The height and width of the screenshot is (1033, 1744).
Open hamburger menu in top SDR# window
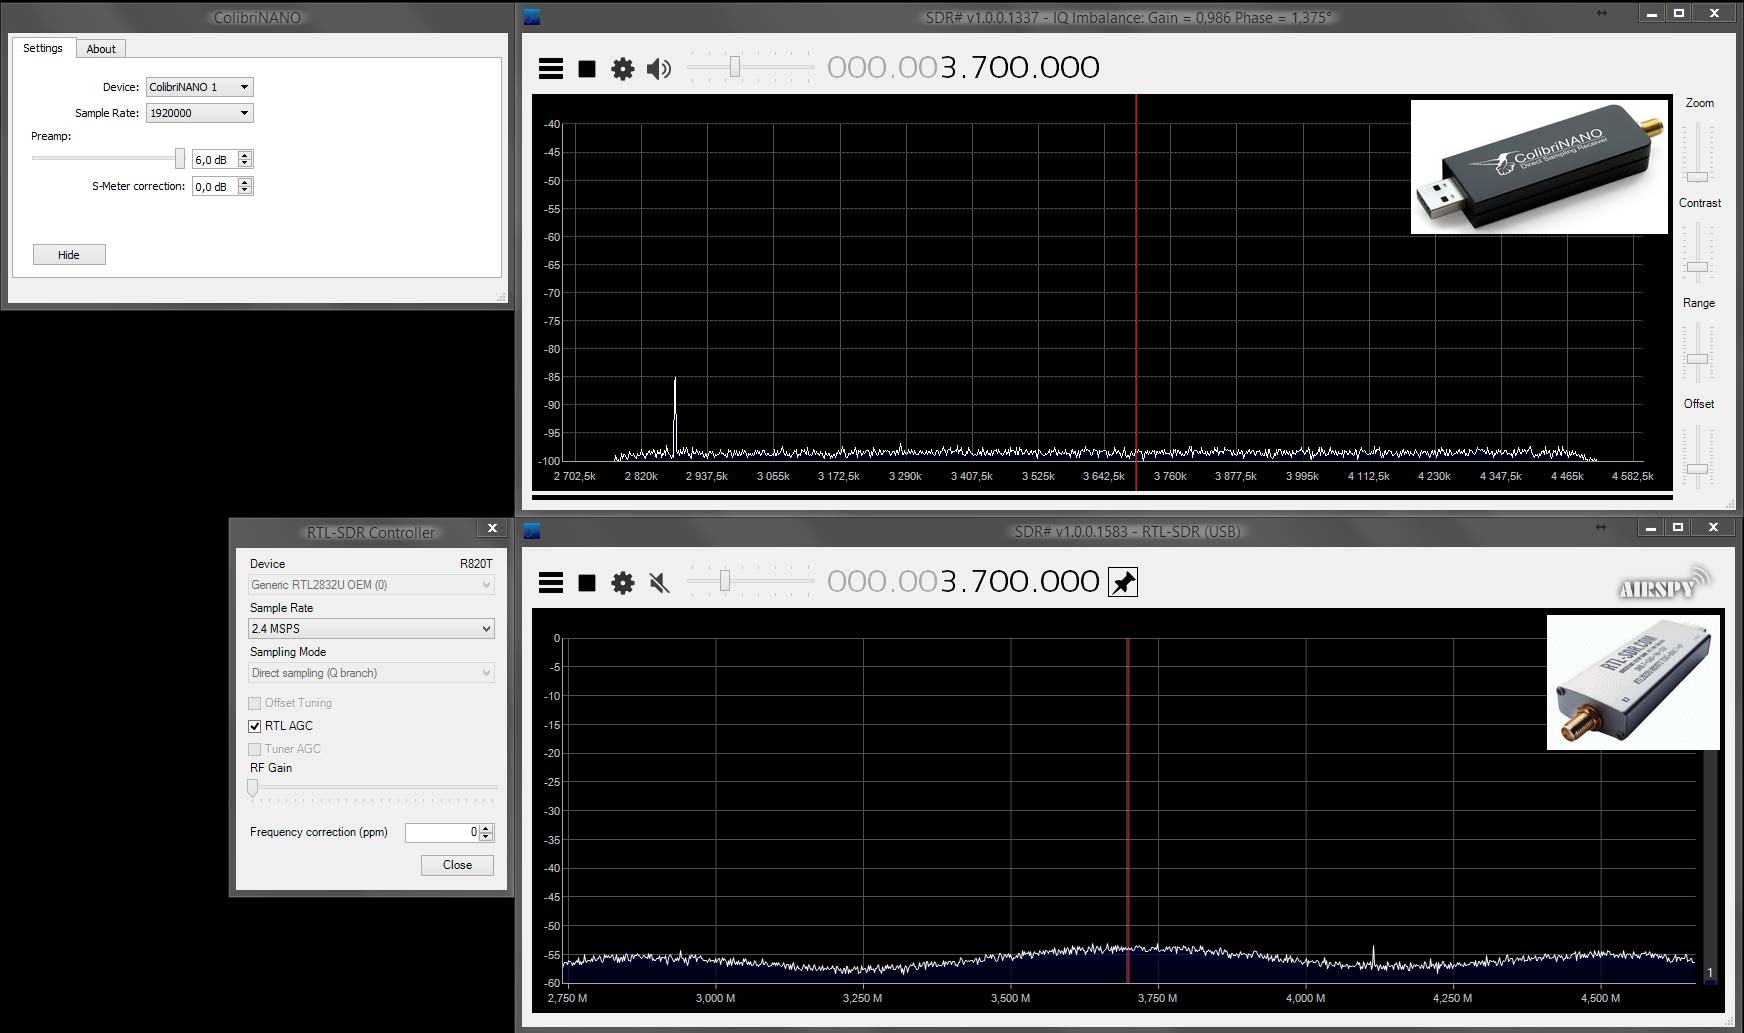pos(550,69)
